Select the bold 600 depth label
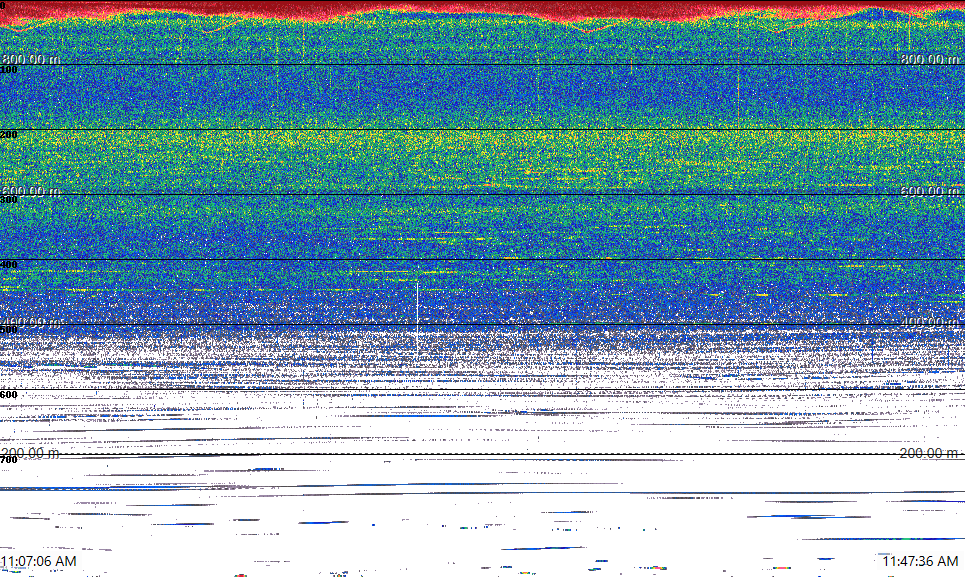Image resolution: width=965 pixels, height=578 pixels. 9,395
